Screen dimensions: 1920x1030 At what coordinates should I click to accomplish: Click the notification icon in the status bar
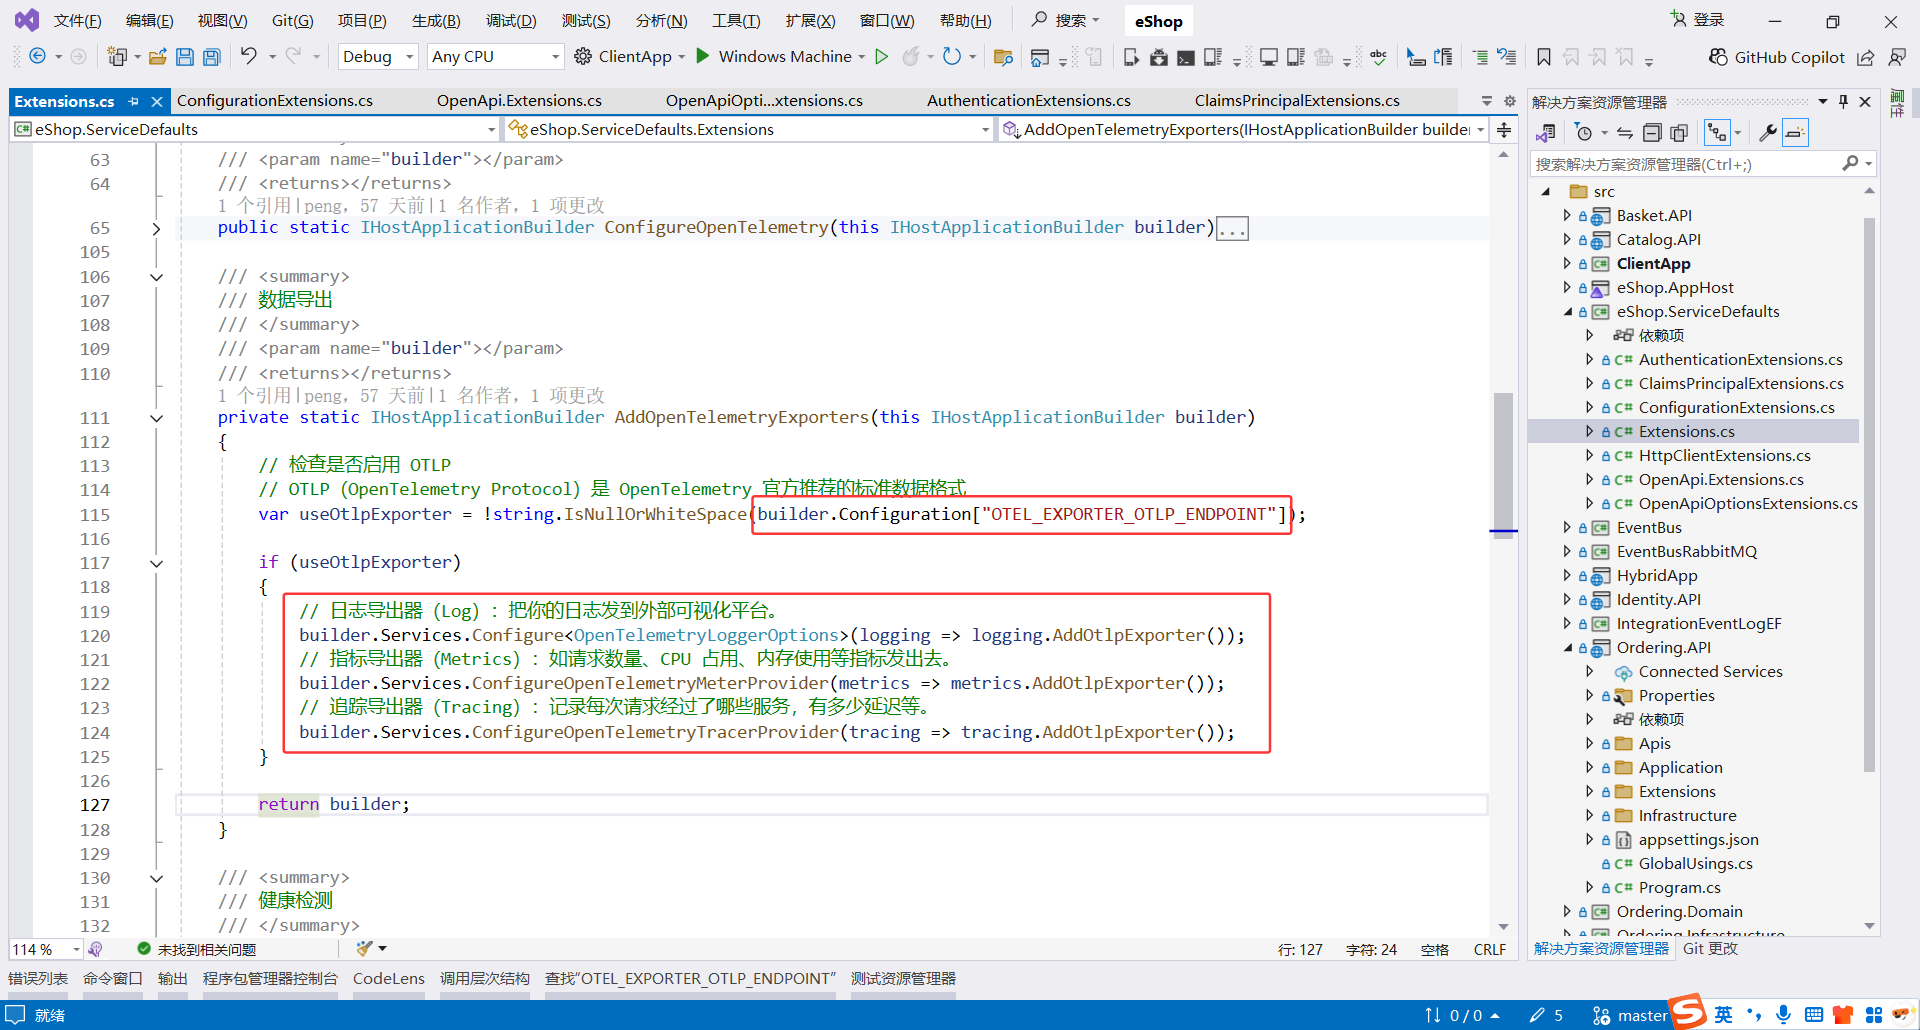coord(16,1015)
